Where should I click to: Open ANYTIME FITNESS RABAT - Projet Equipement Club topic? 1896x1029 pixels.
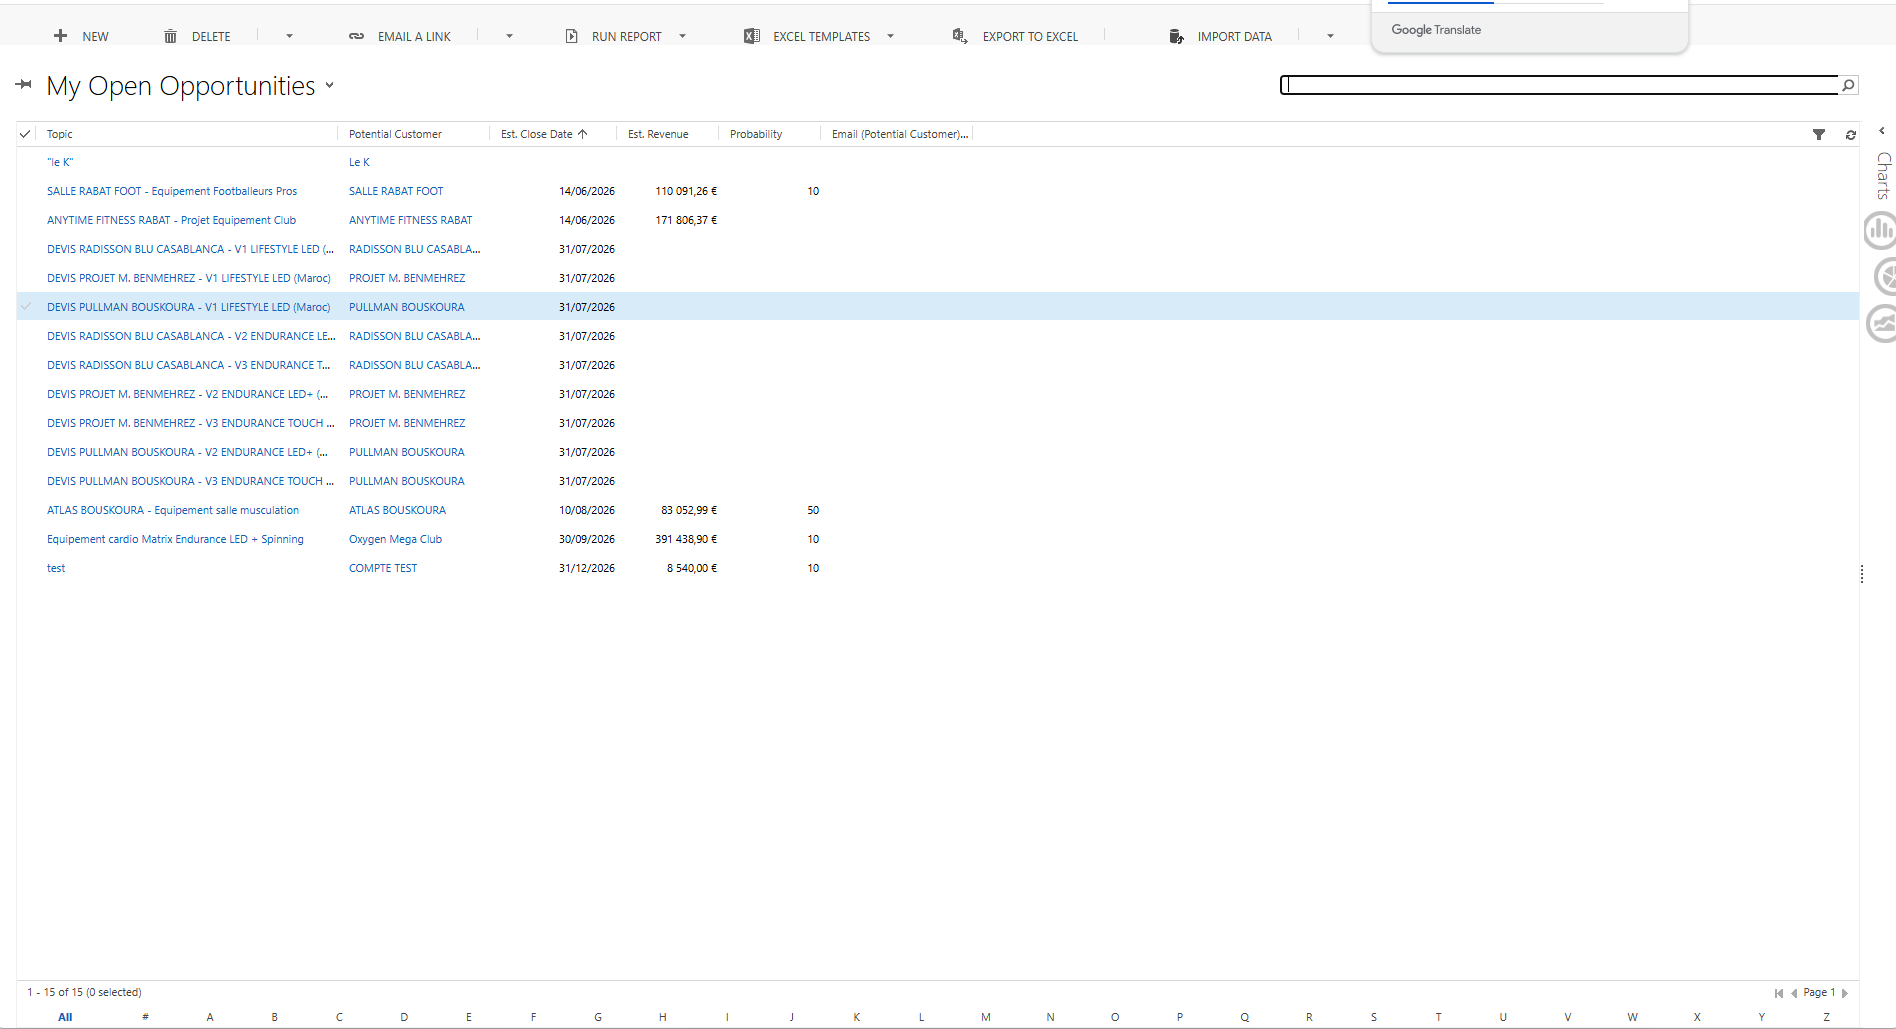point(171,220)
